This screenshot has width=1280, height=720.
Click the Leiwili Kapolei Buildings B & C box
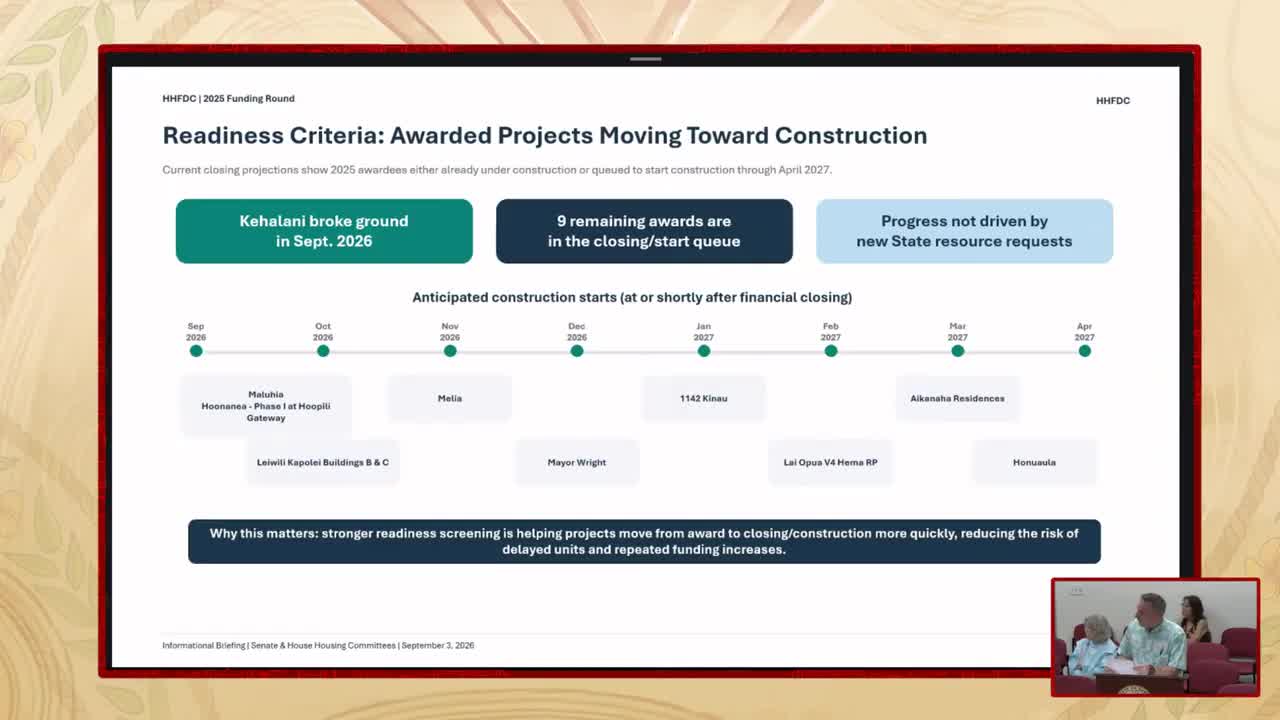click(323, 462)
